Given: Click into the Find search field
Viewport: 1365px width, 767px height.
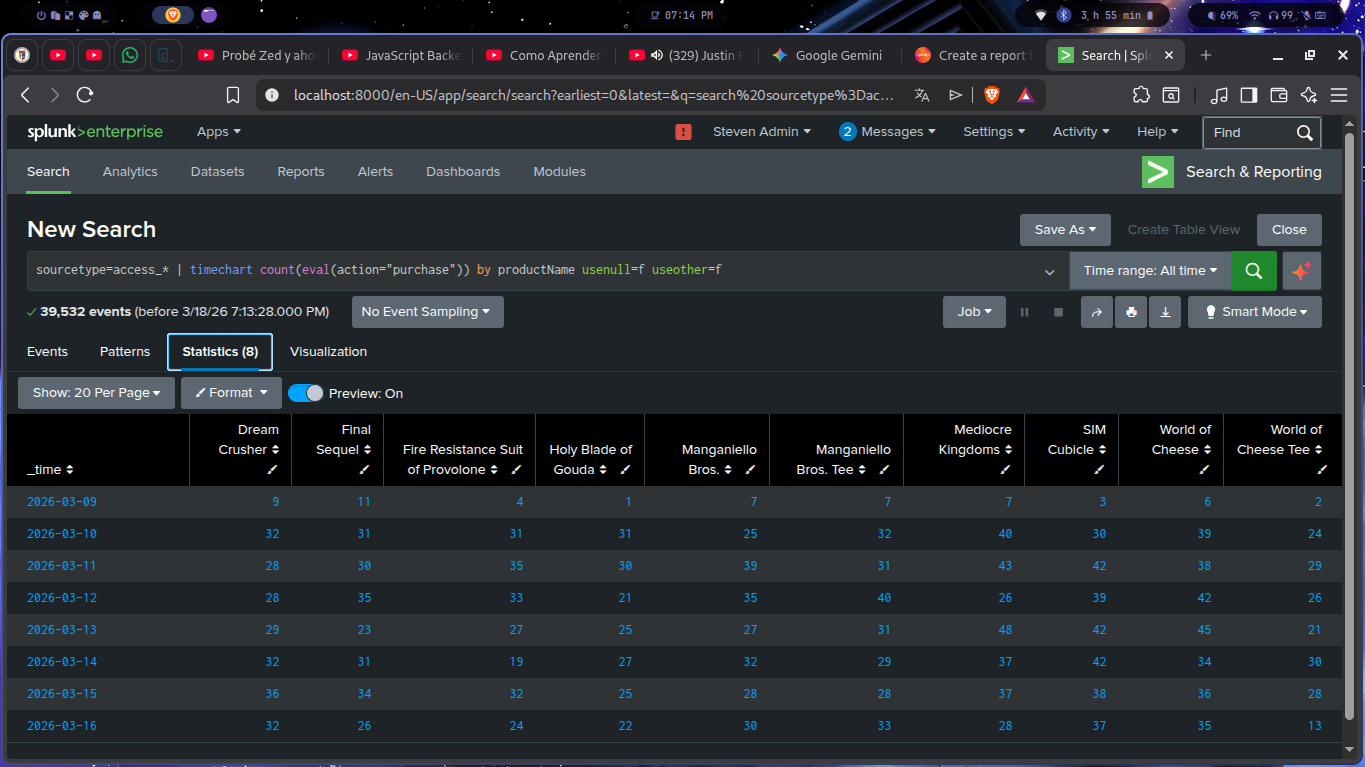Looking at the screenshot, I should coord(1250,132).
